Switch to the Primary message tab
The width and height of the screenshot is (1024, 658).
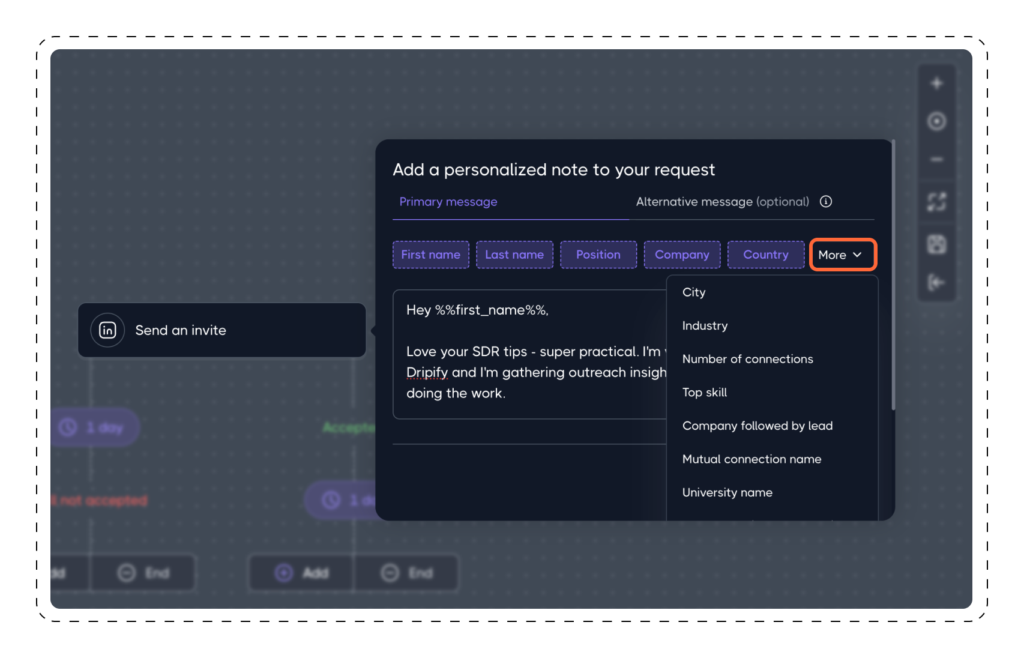pyautogui.click(x=448, y=201)
